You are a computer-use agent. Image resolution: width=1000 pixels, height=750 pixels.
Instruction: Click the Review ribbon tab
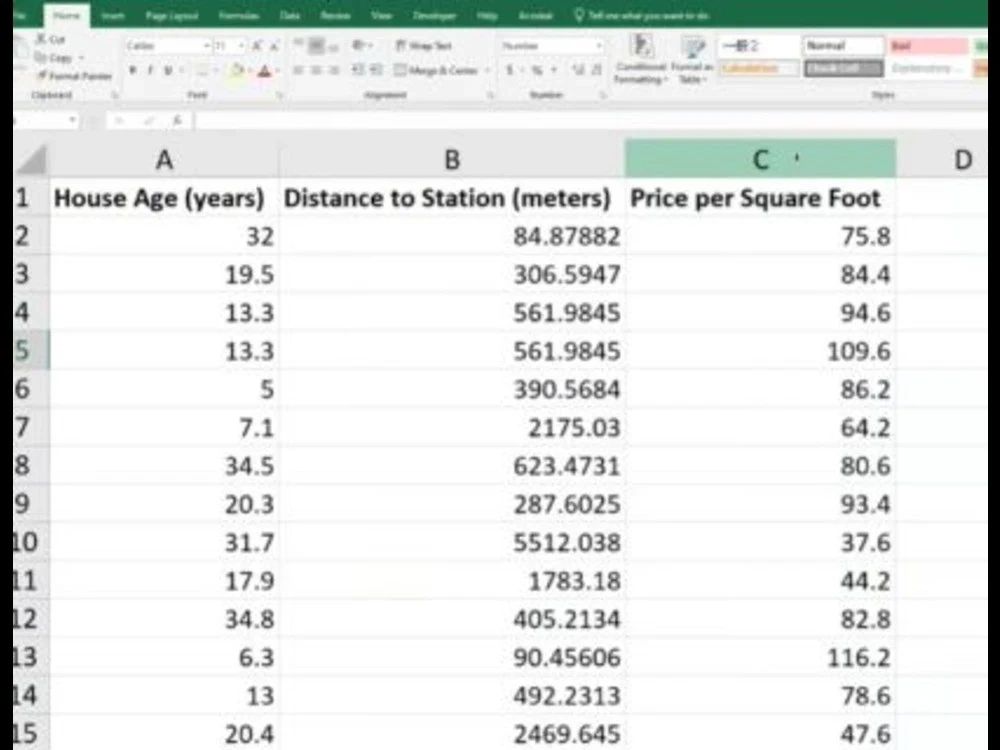tap(335, 15)
